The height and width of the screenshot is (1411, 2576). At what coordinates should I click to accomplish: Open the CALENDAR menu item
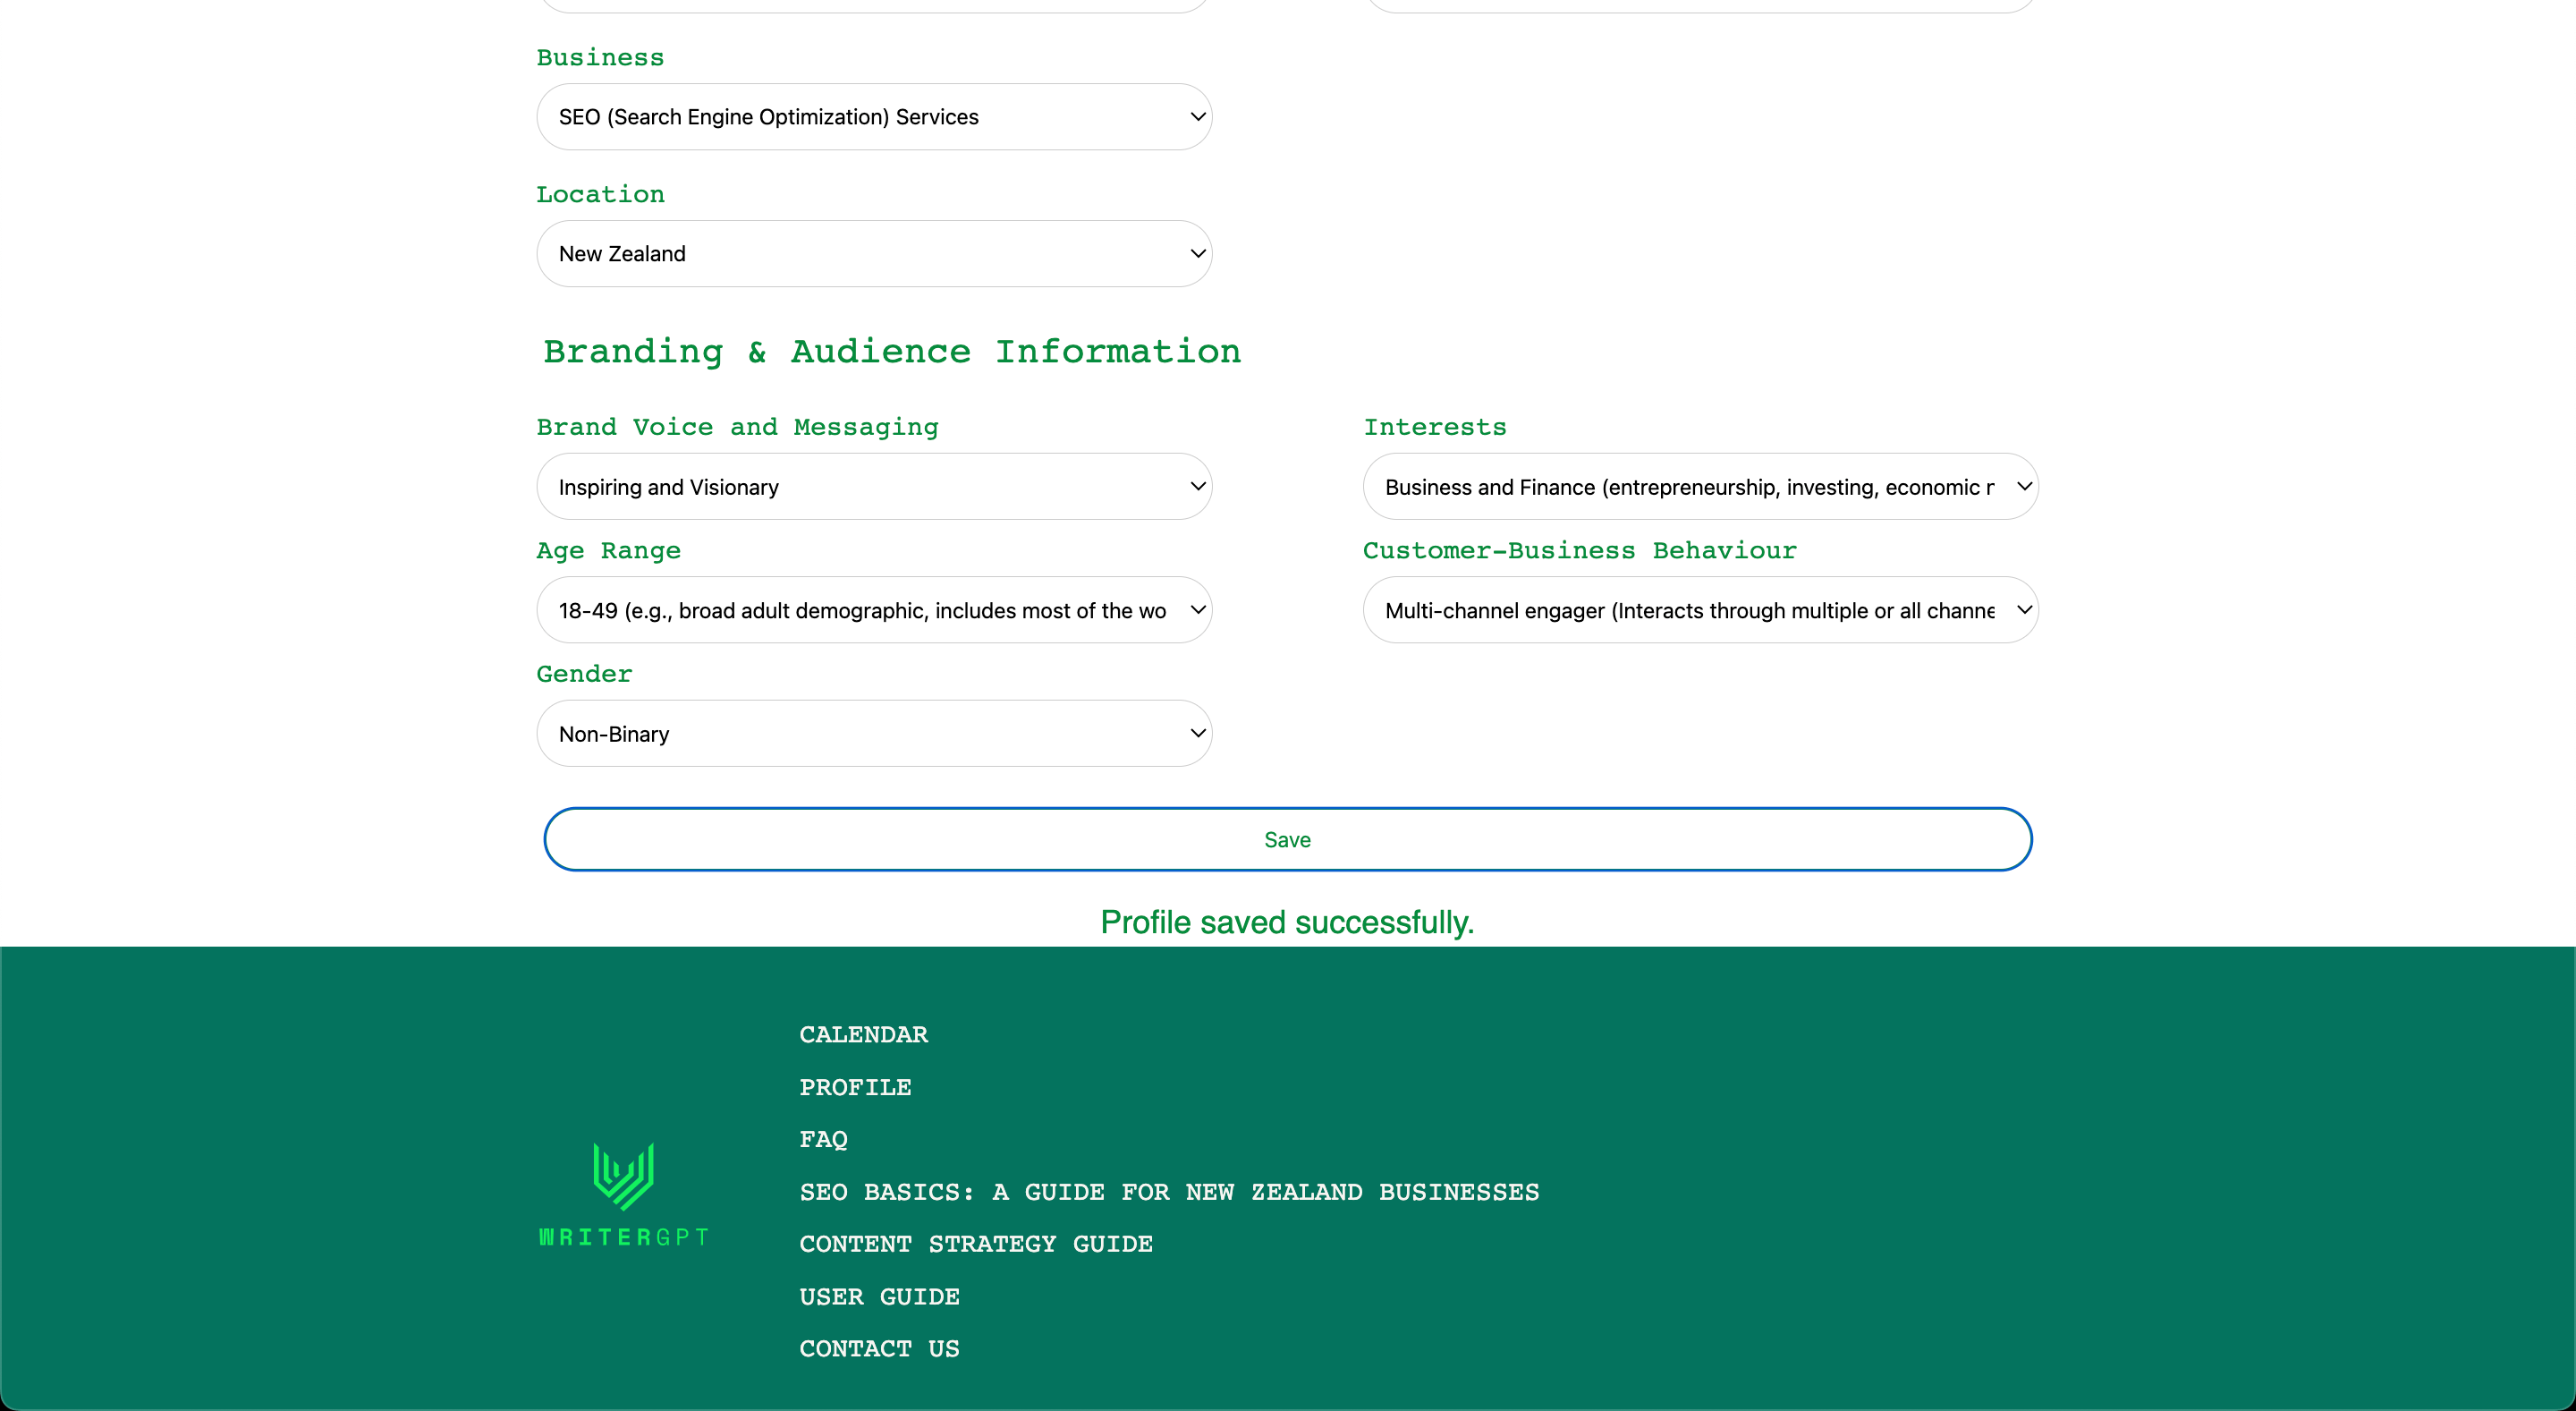tap(863, 1036)
